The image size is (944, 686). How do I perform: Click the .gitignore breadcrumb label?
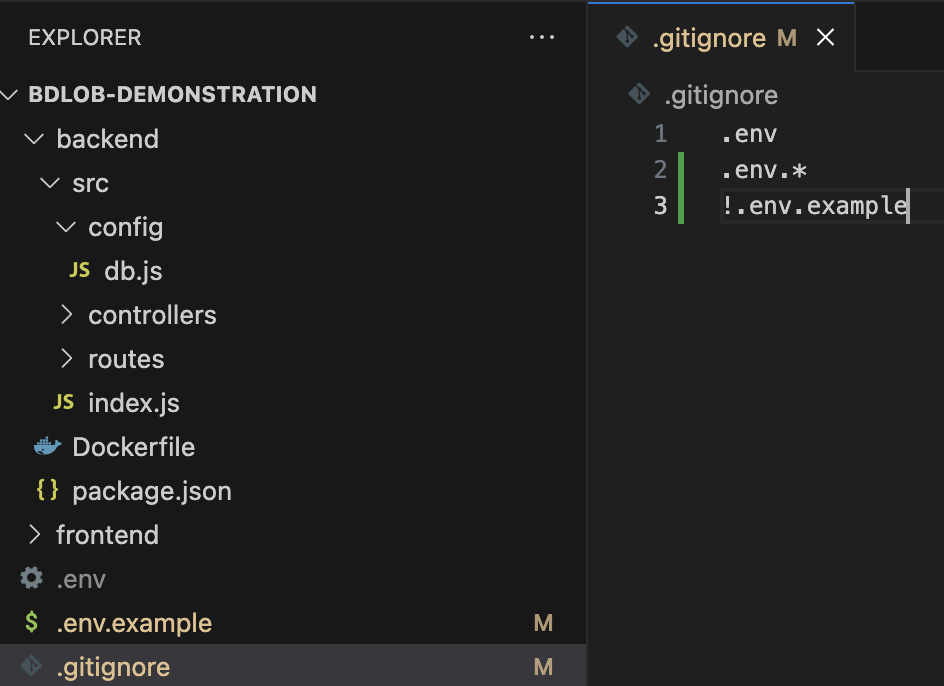point(721,96)
